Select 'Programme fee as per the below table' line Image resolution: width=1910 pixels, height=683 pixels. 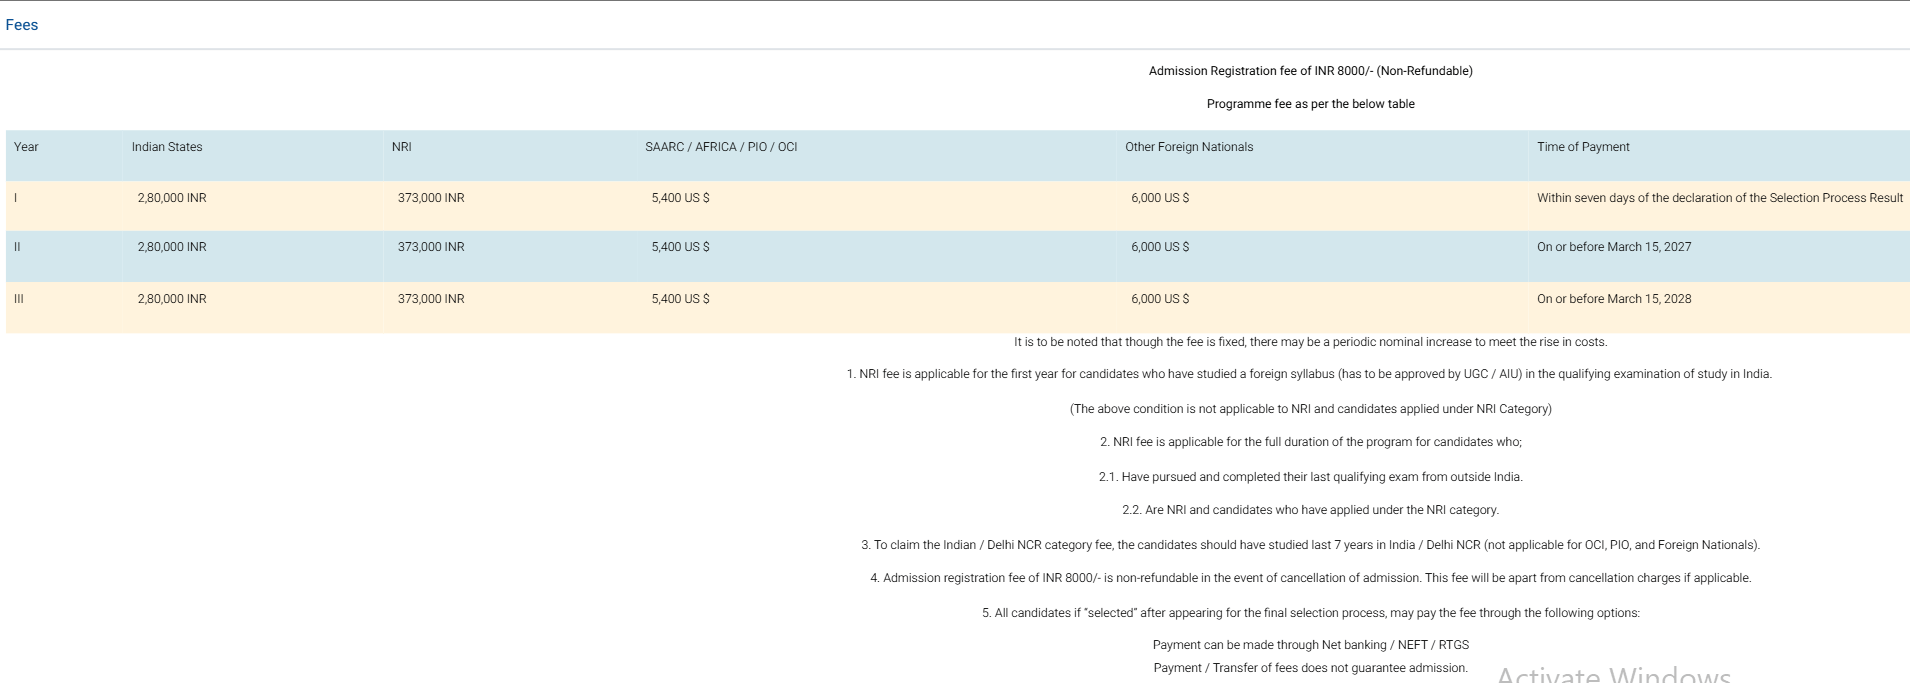(1311, 104)
